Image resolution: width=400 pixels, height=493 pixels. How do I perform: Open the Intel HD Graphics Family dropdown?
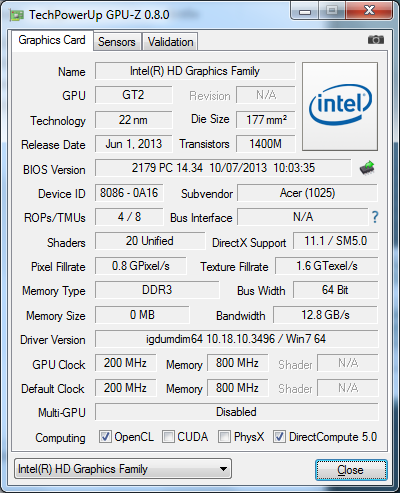pyautogui.click(x=123, y=469)
